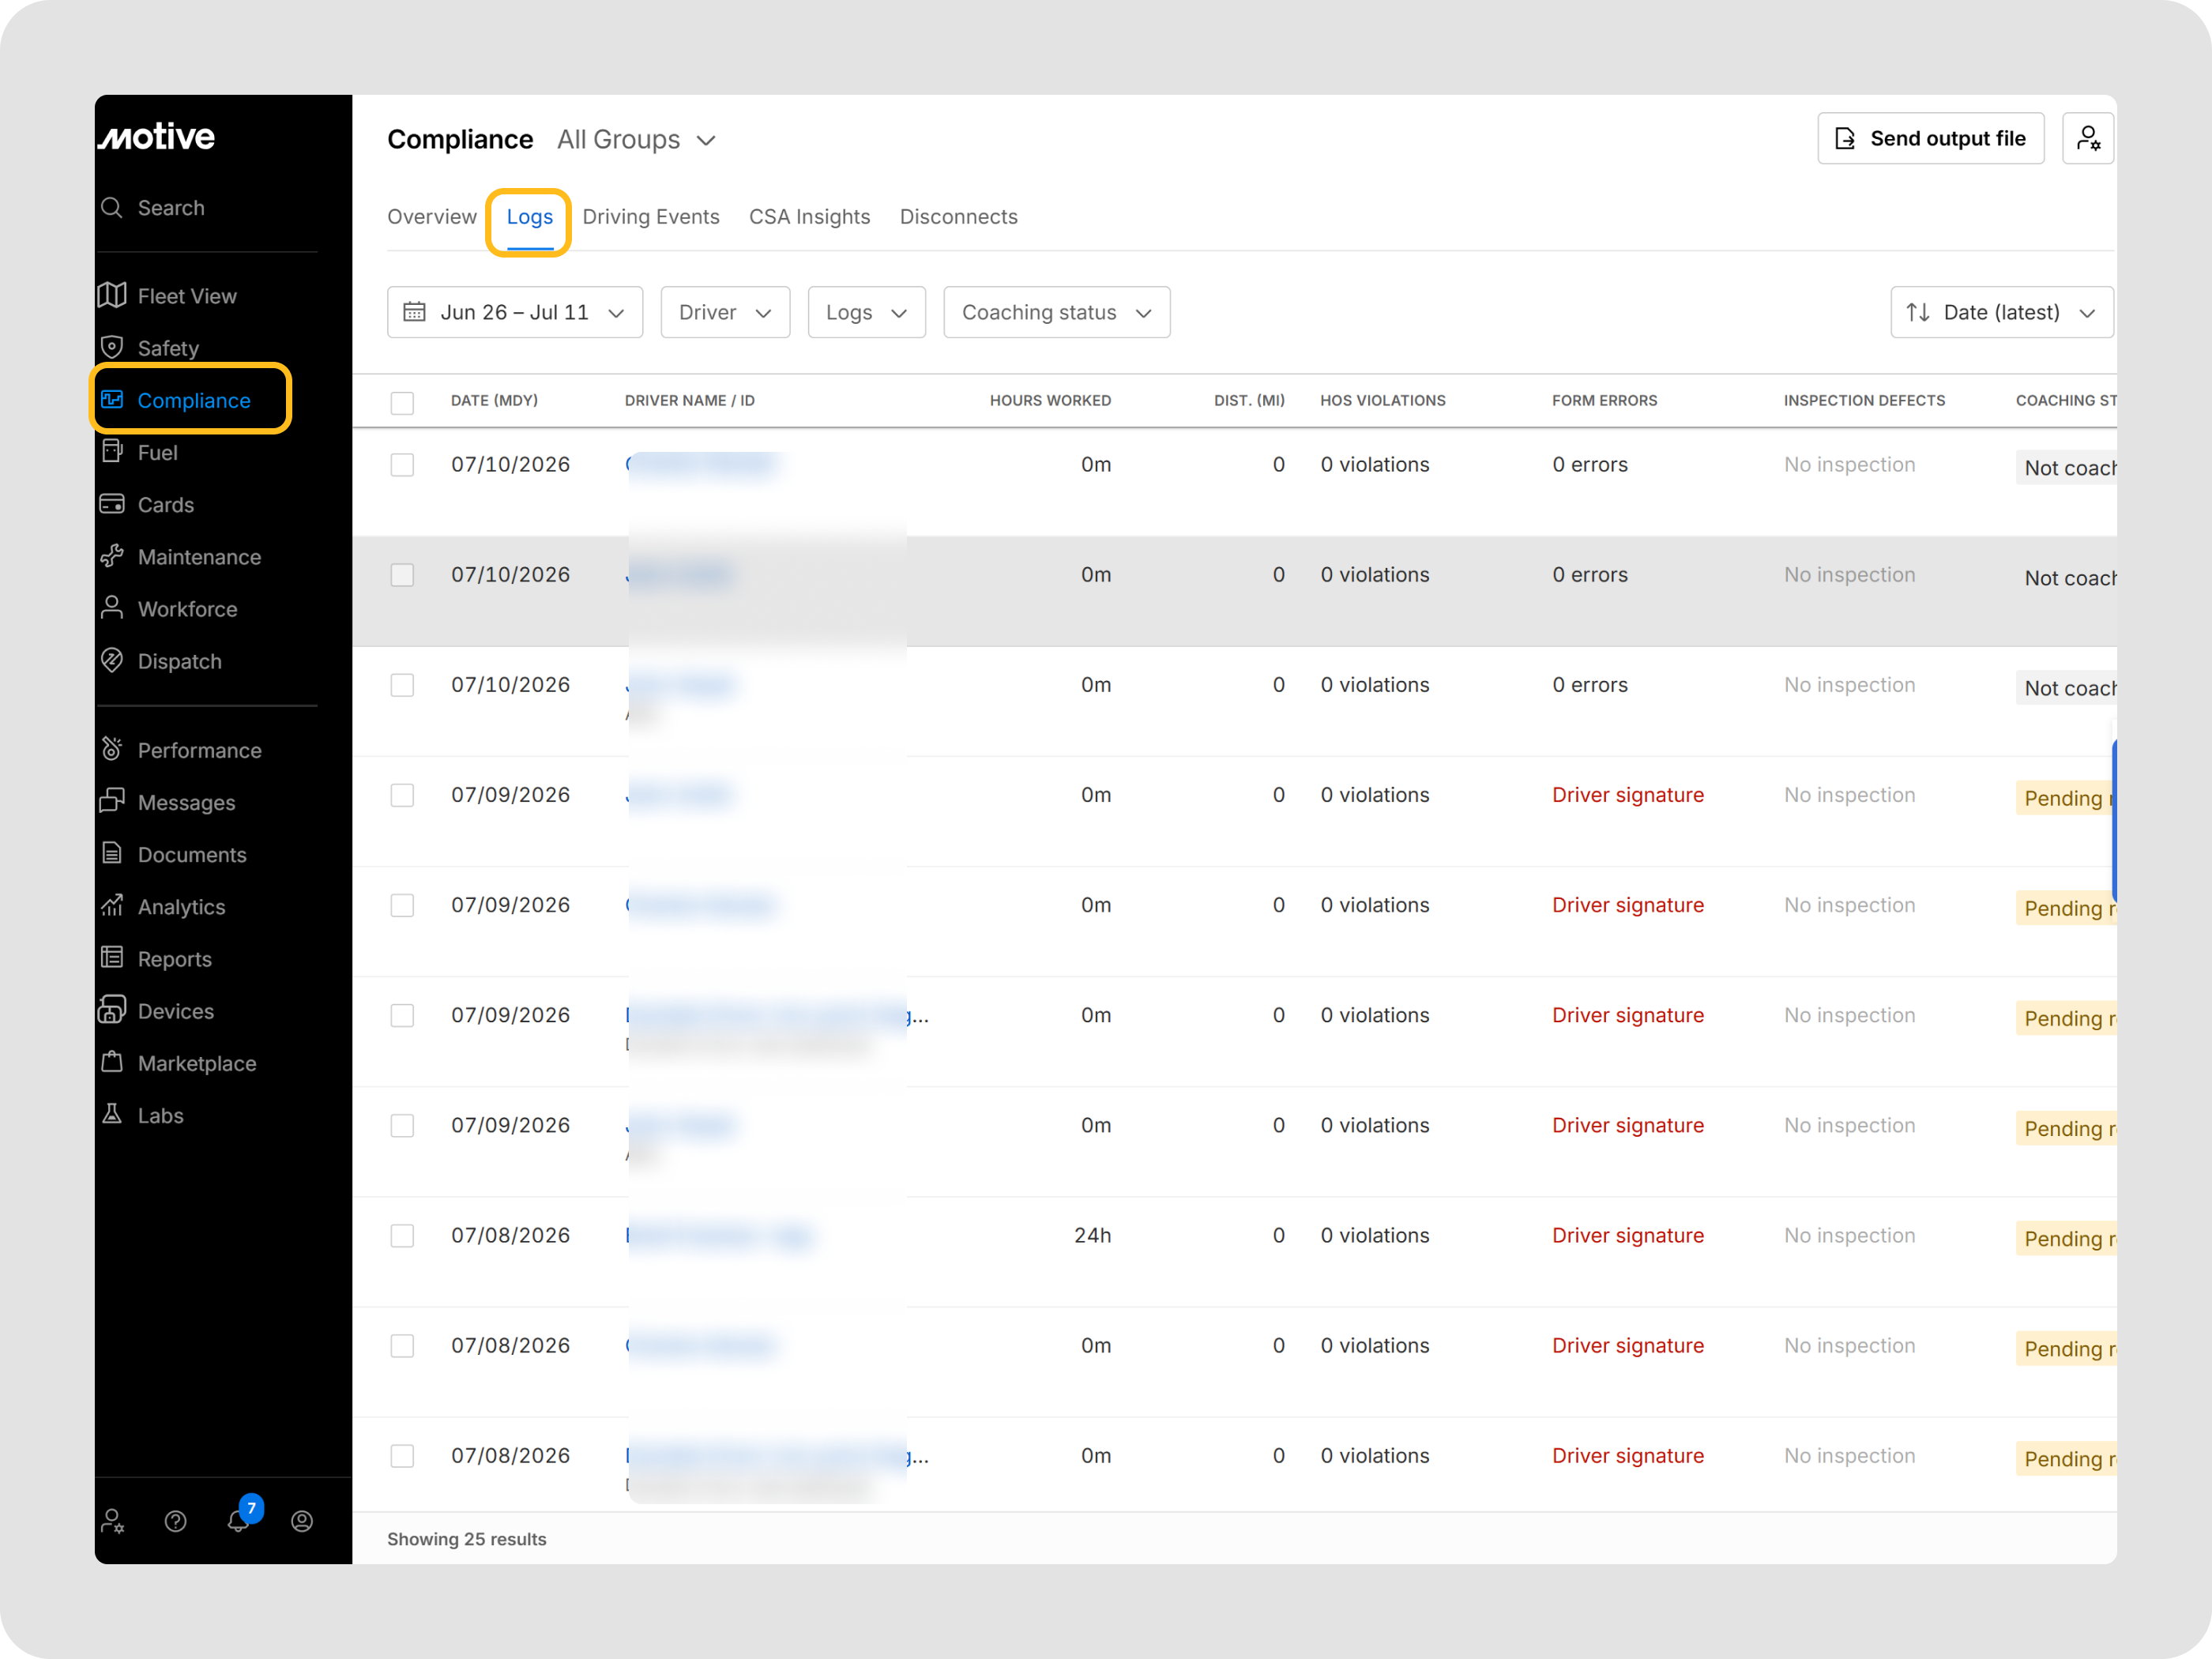Switch to the Driving Events tab
This screenshot has width=2212, height=1659.
point(651,216)
